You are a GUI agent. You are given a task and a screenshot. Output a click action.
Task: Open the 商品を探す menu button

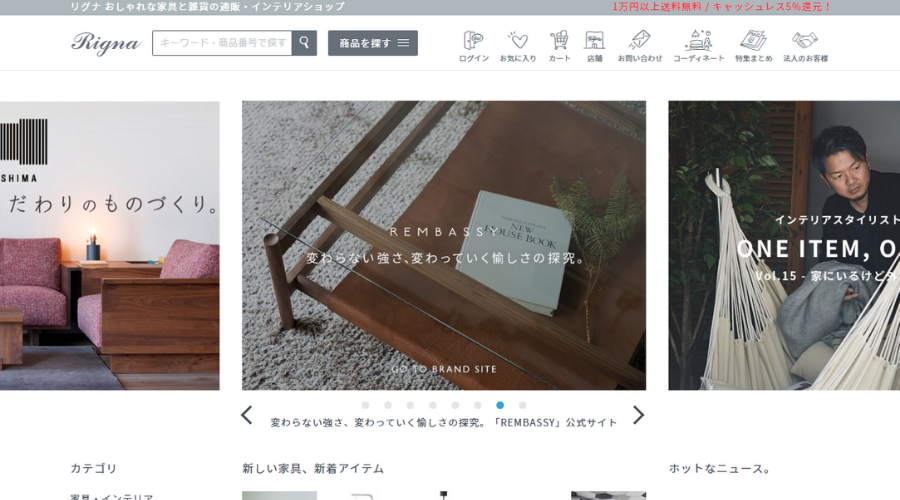[373, 43]
